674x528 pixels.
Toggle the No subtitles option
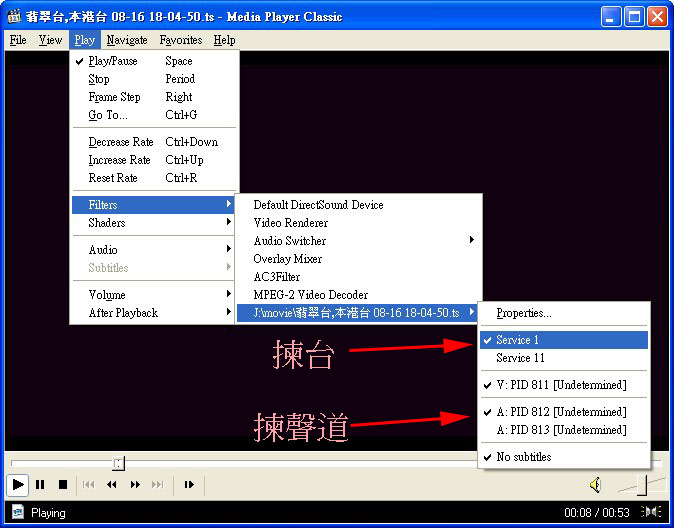(523, 457)
